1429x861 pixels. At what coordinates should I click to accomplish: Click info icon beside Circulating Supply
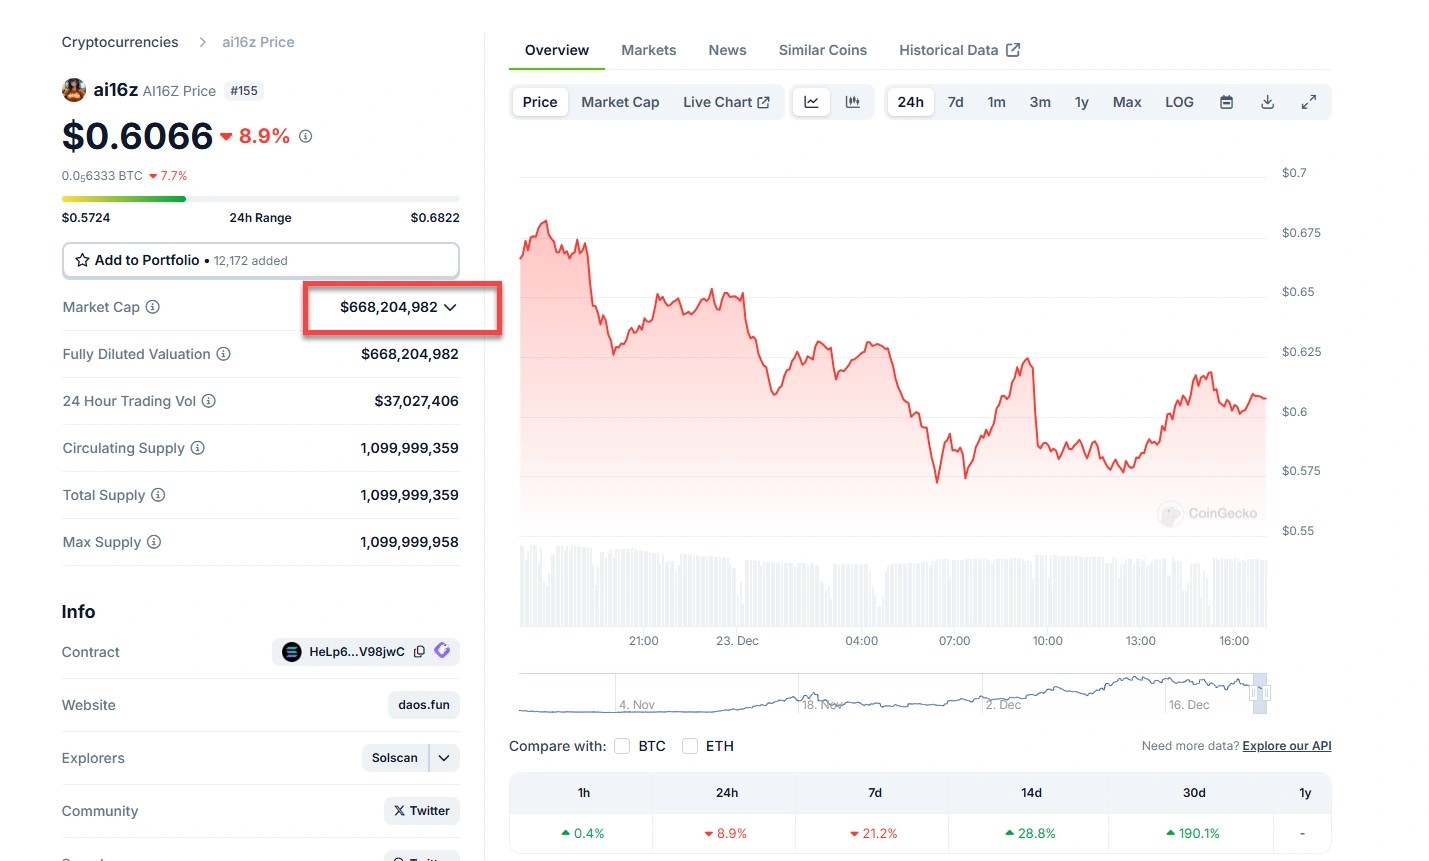[x=198, y=448]
